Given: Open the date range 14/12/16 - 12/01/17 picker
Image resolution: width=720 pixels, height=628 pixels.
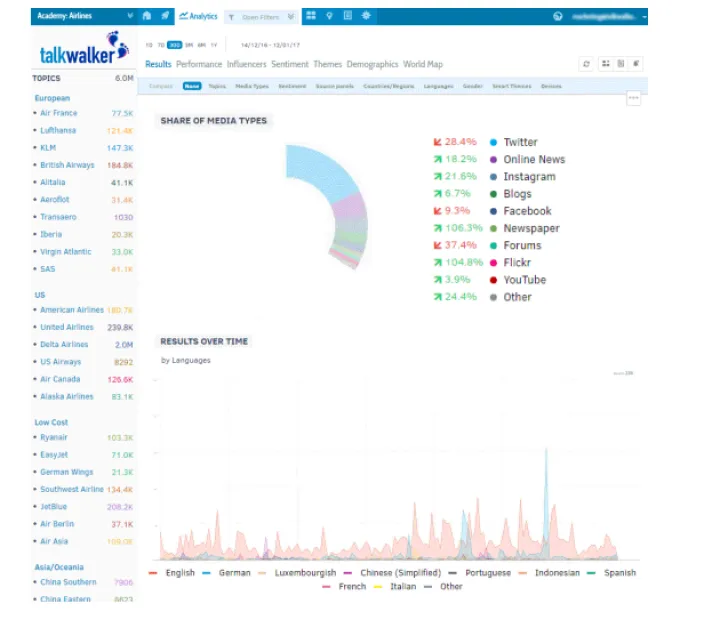Looking at the screenshot, I should (270, 45).
